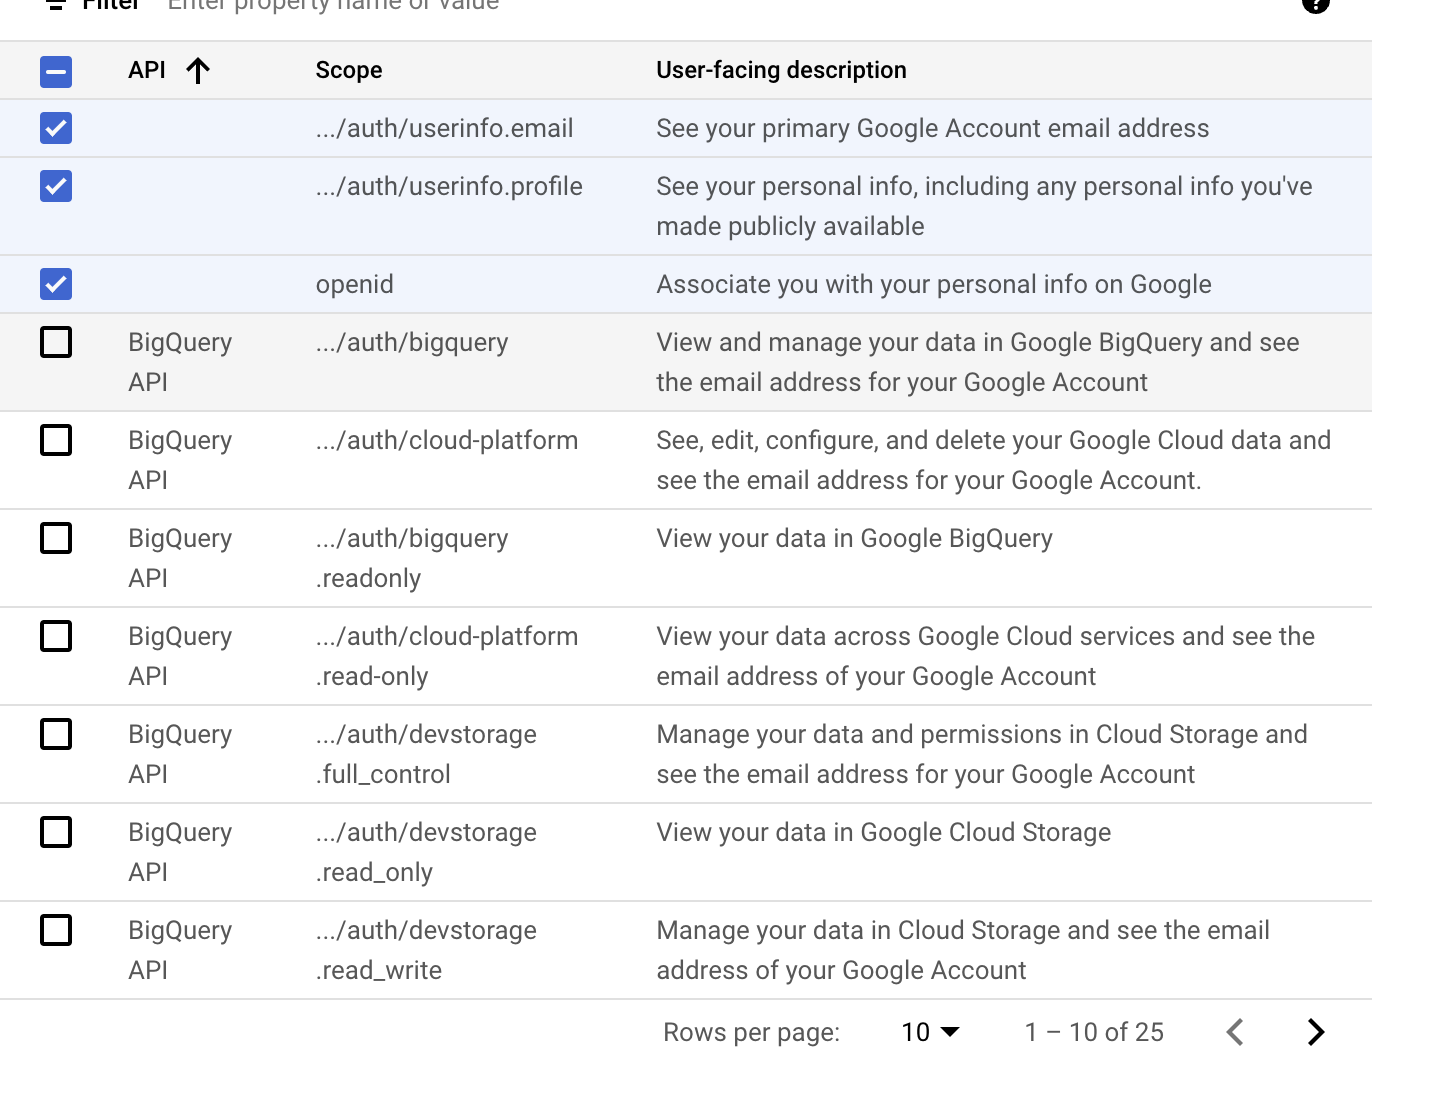
Task: Open the rows per page dropdown
Action: (x=930, y=1032)
